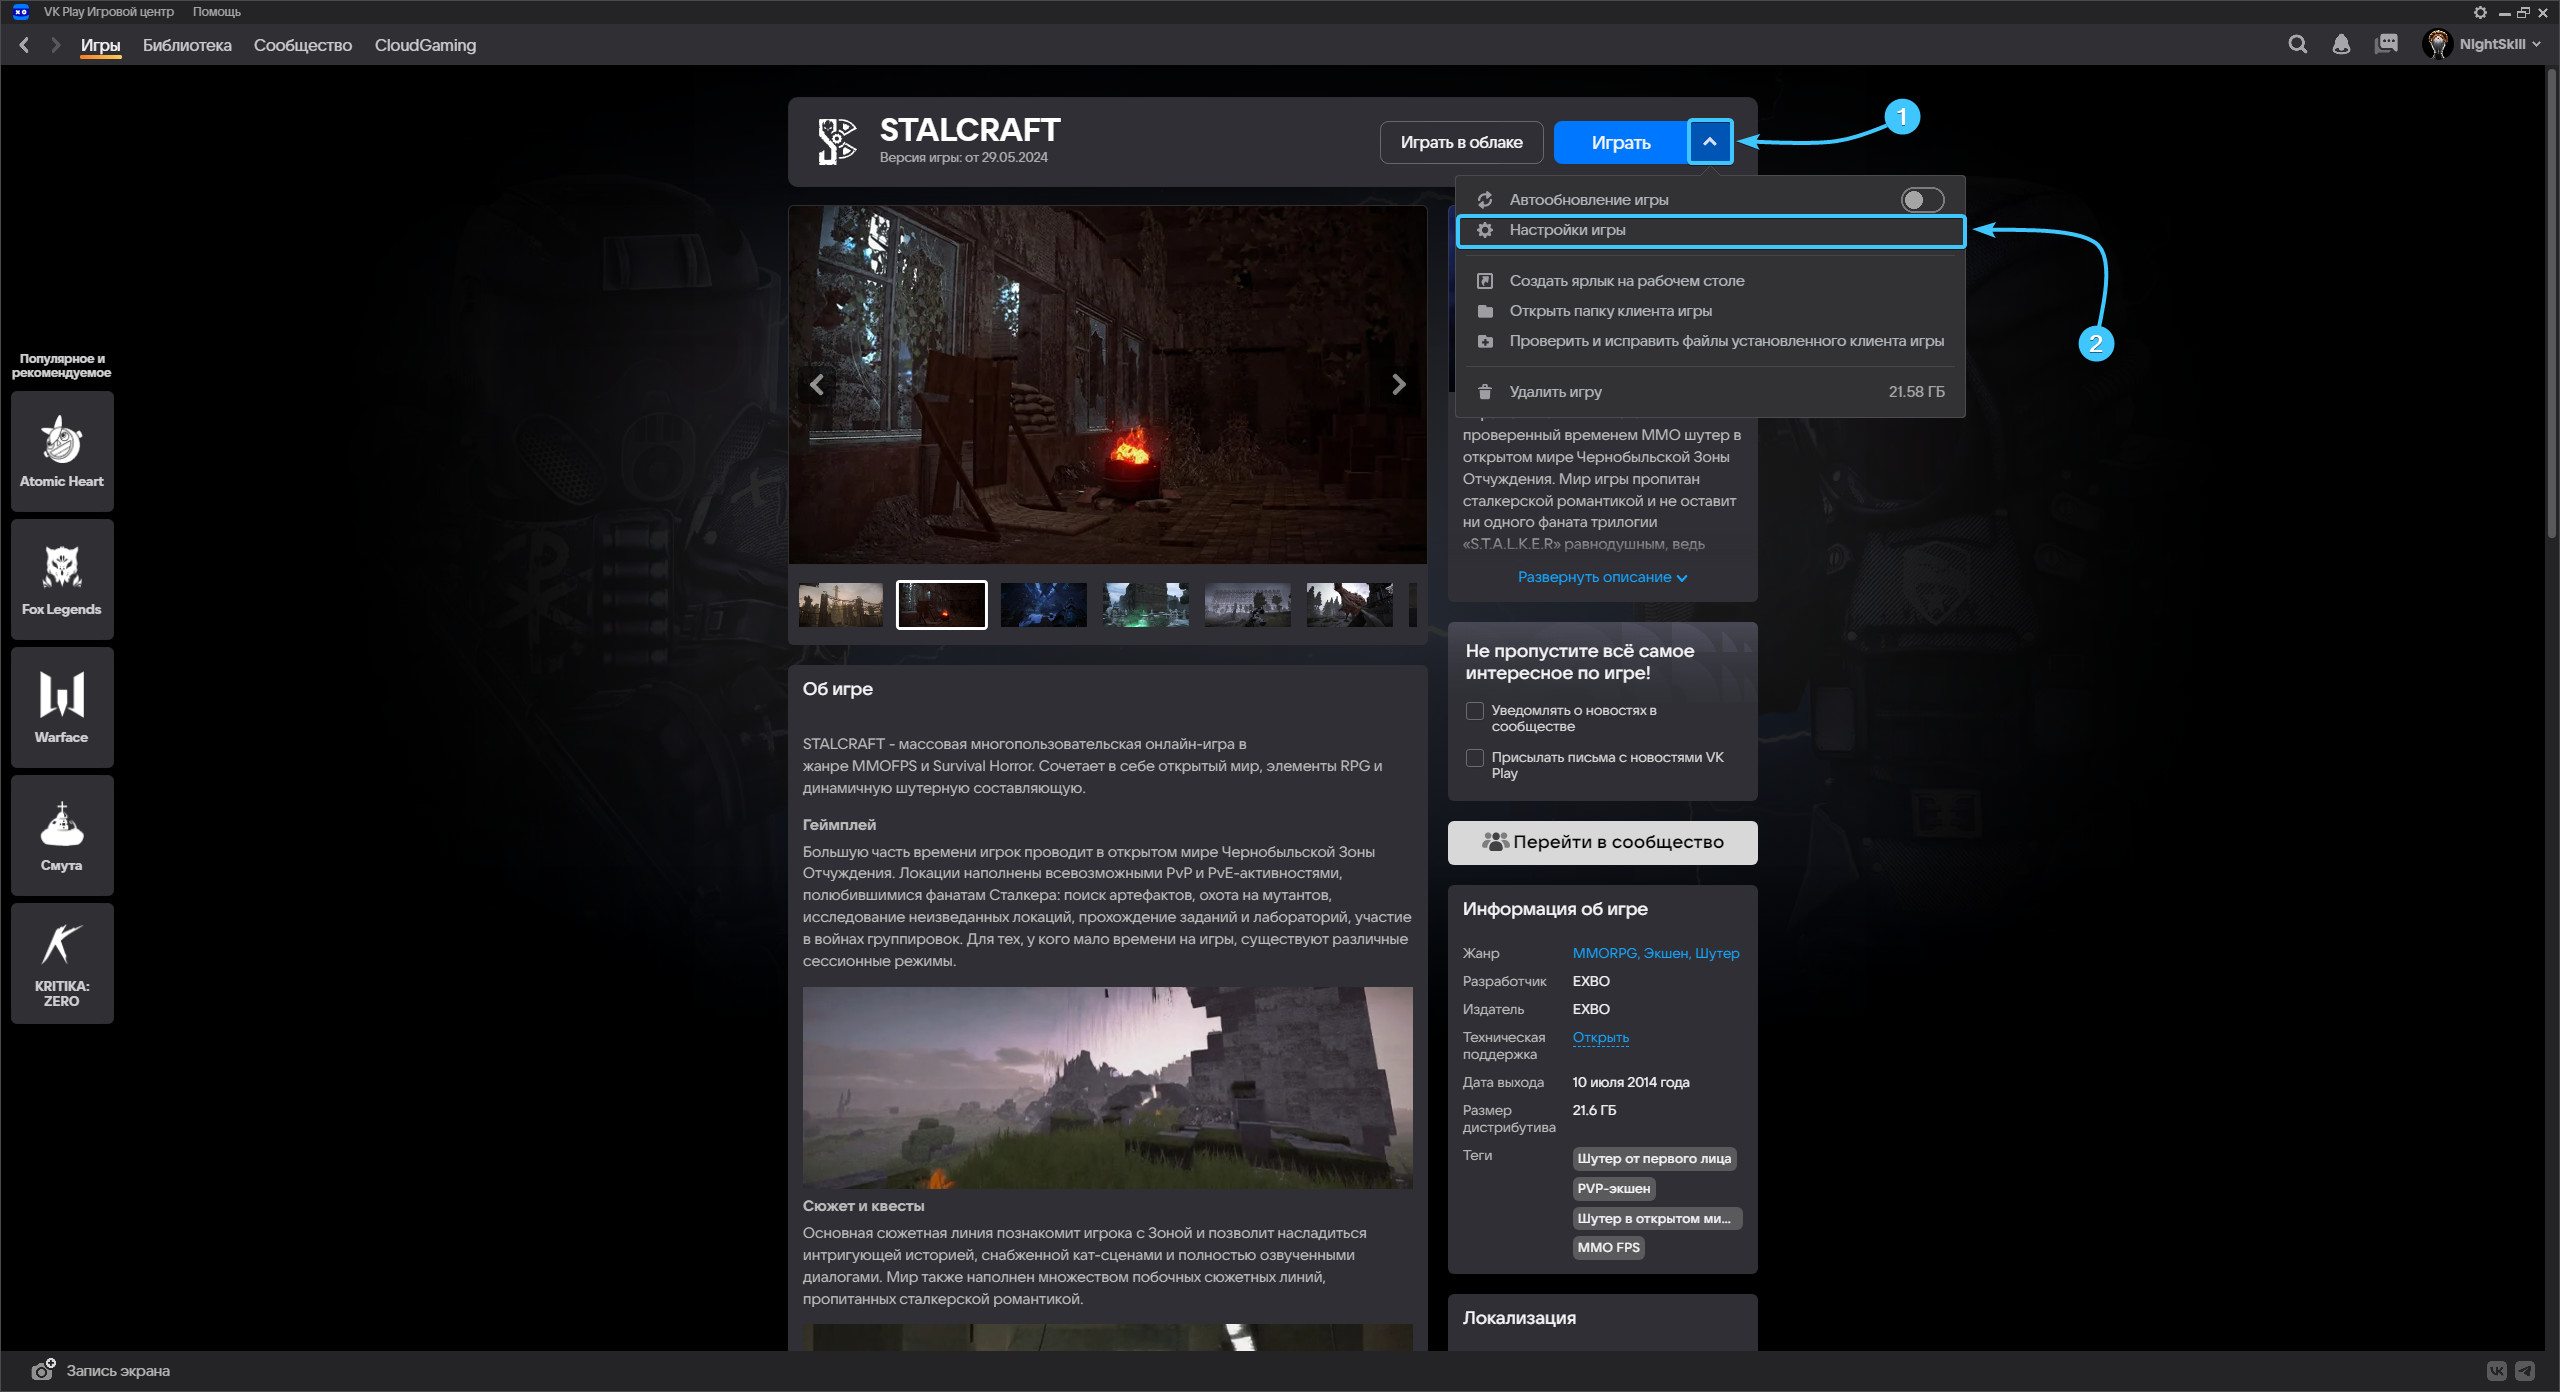Switch to the Library tab
Viewport: 2560px width, 1392px height.
pos(187,45)
